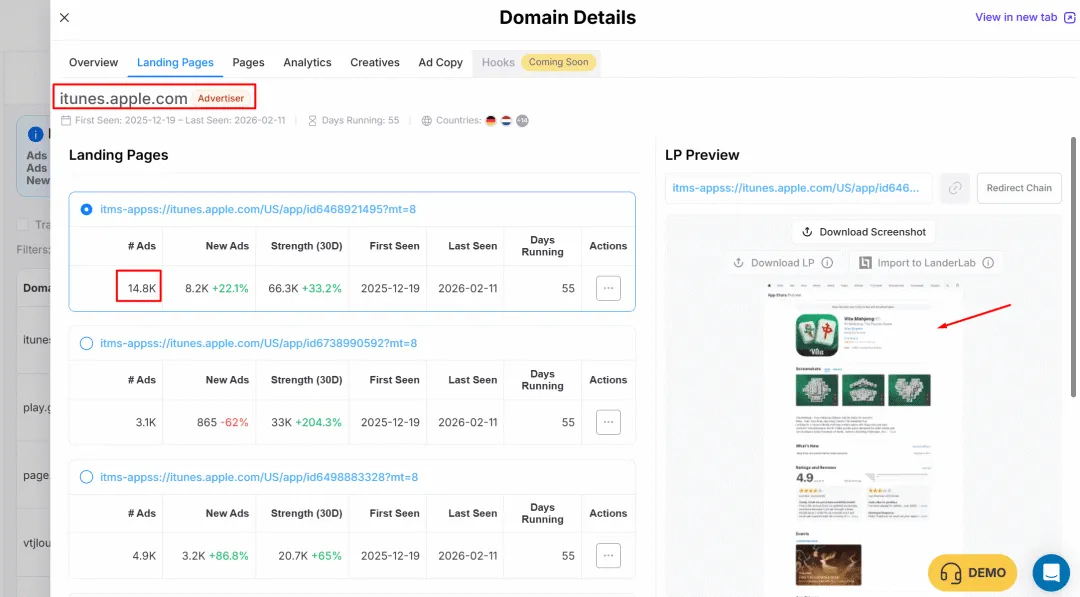Select radio for id6498883328 landing page
This screenshot has height=597, width=1080.
click(x=86, y=477)
